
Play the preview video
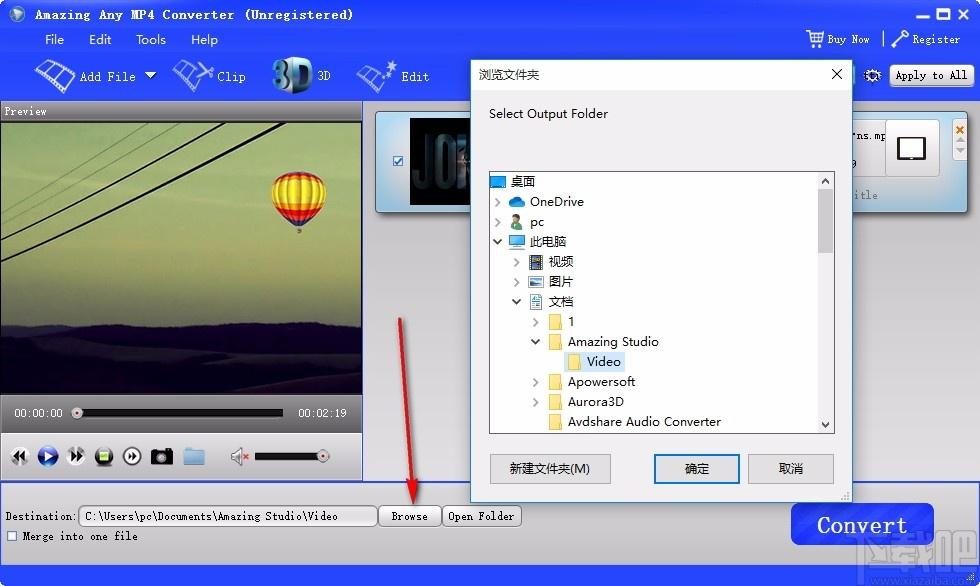48,457
